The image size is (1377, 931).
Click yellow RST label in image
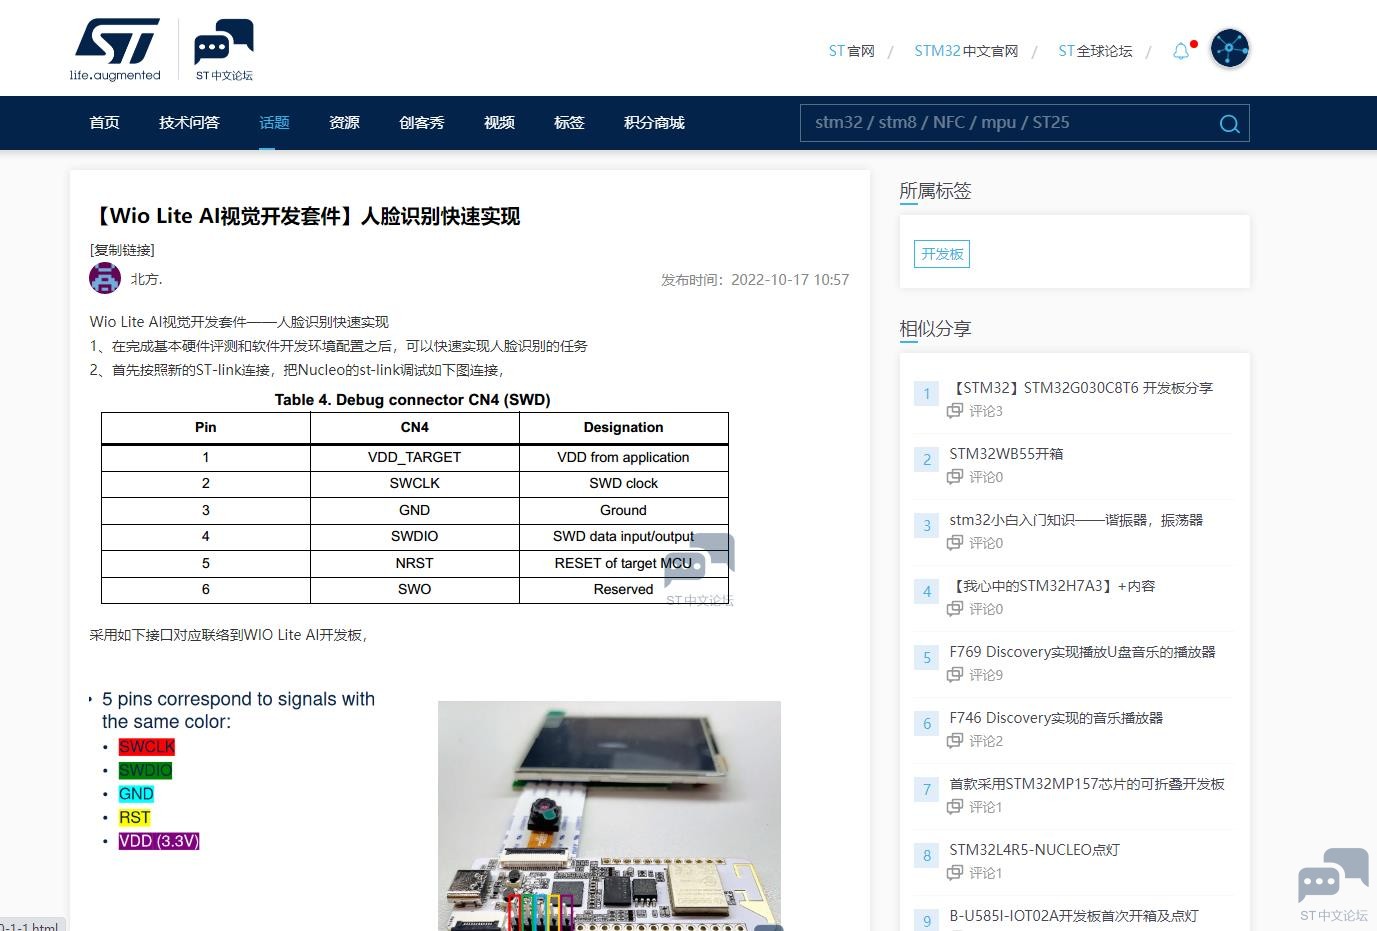pyautogui.click(x=134, y=818)
